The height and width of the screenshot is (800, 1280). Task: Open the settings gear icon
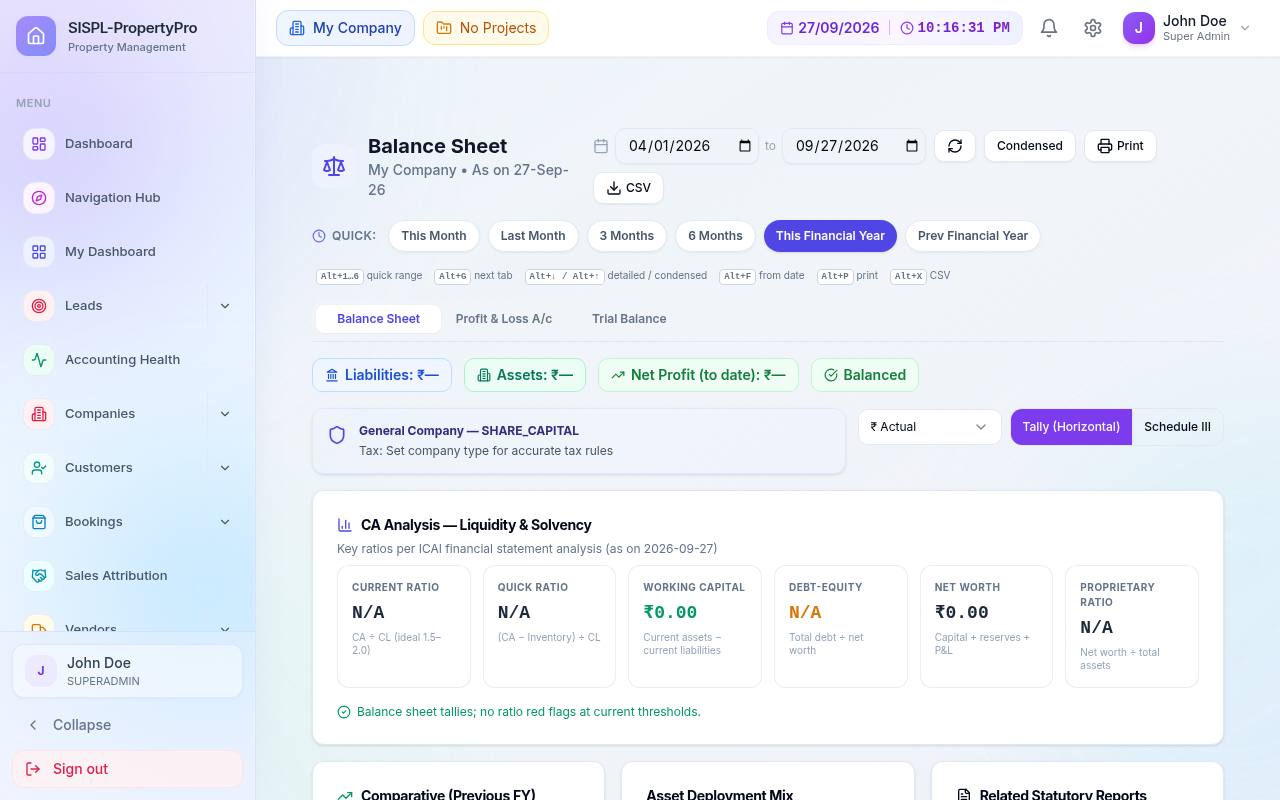pos(1093,28)
